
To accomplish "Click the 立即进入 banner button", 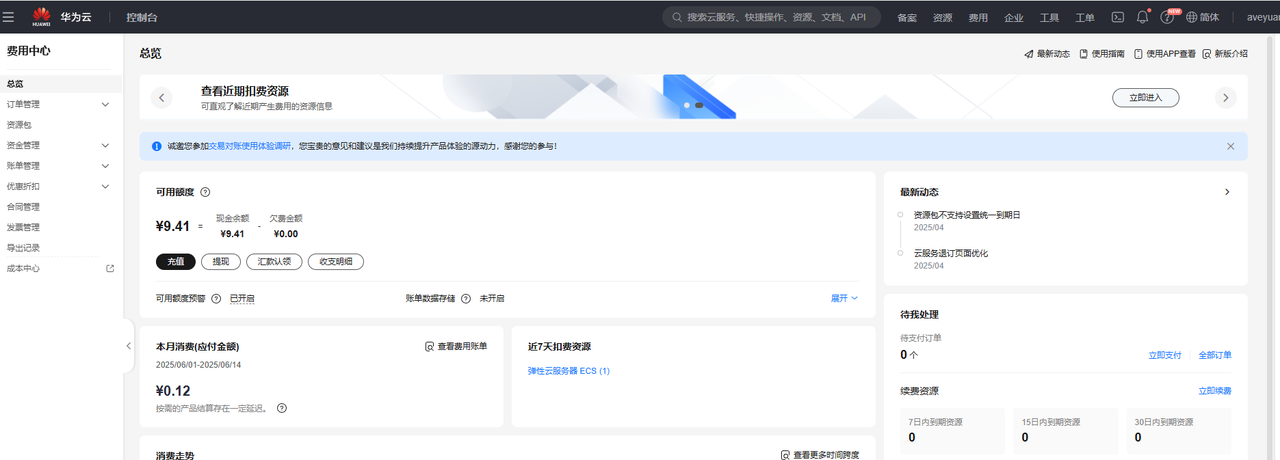I will (1146, 97).
